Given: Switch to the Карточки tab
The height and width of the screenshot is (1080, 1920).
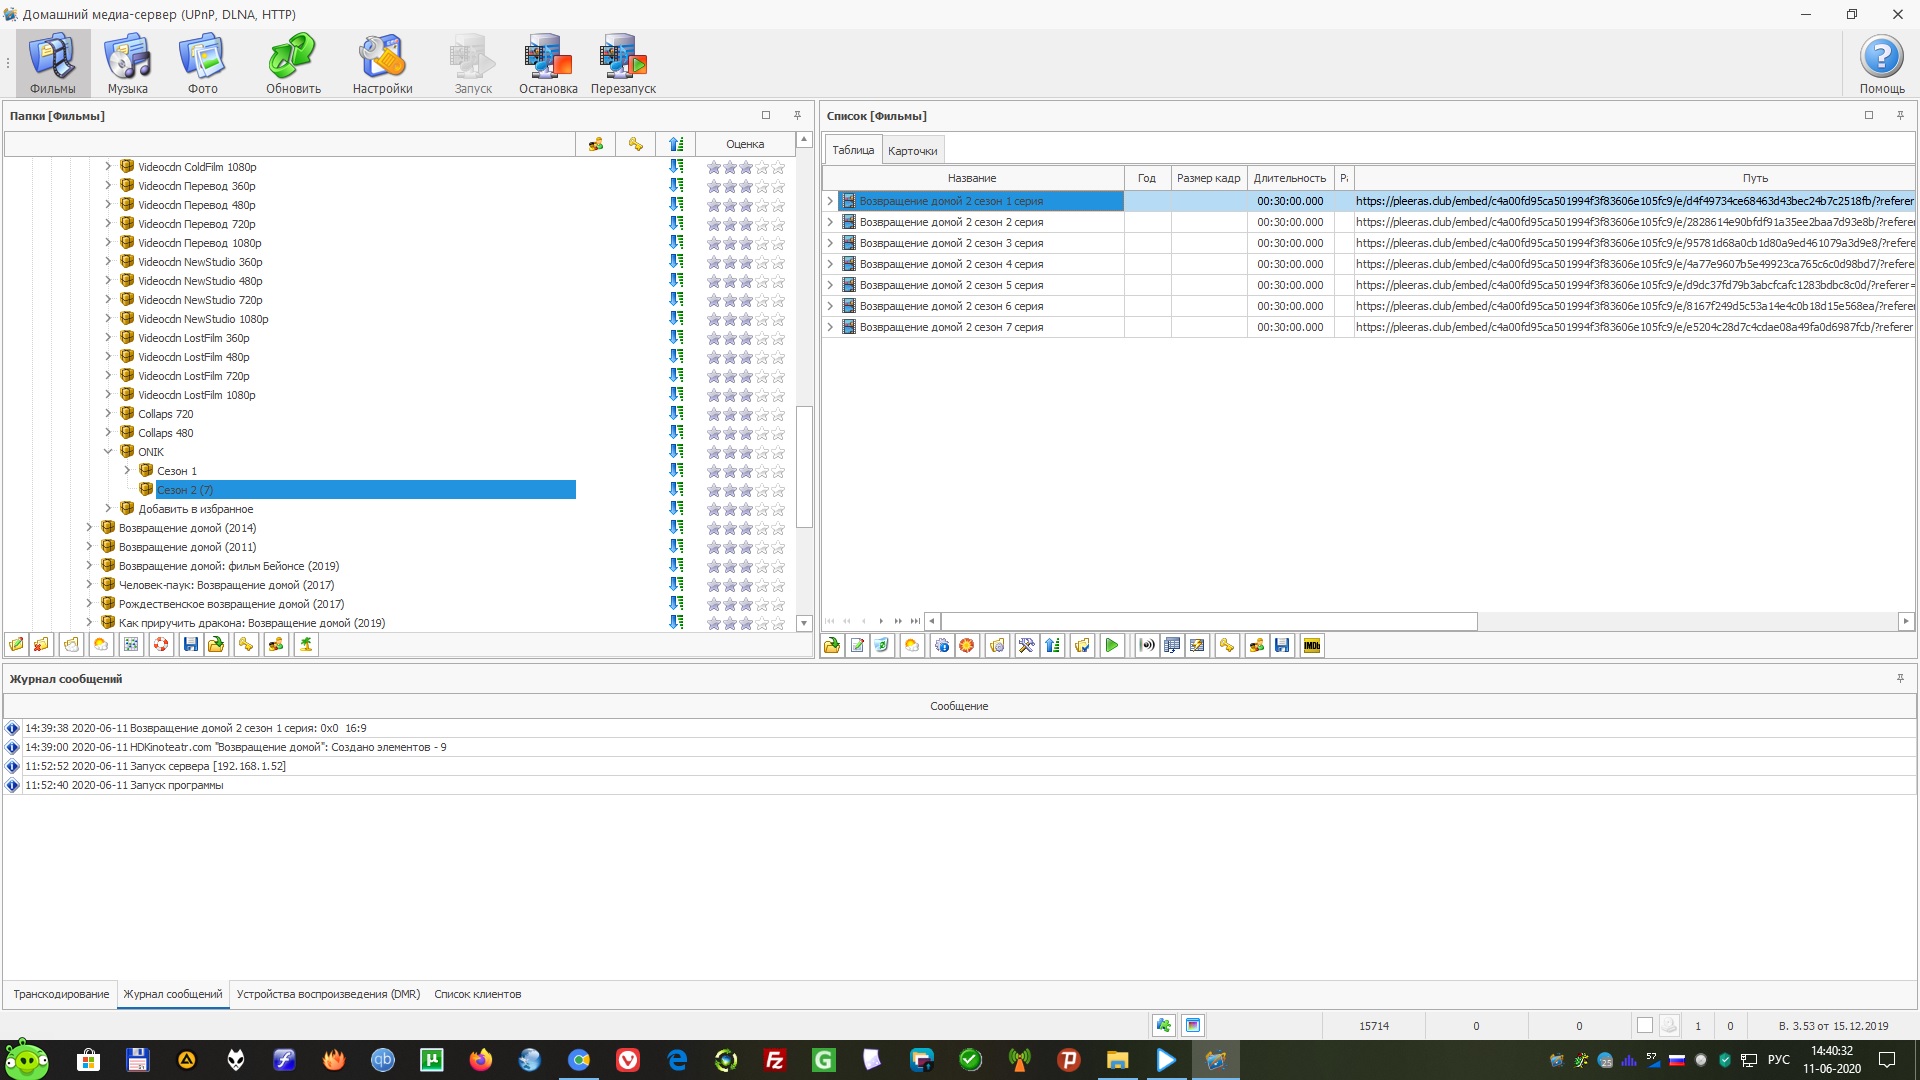Looking at the screenshot, I should click(912, 151).
